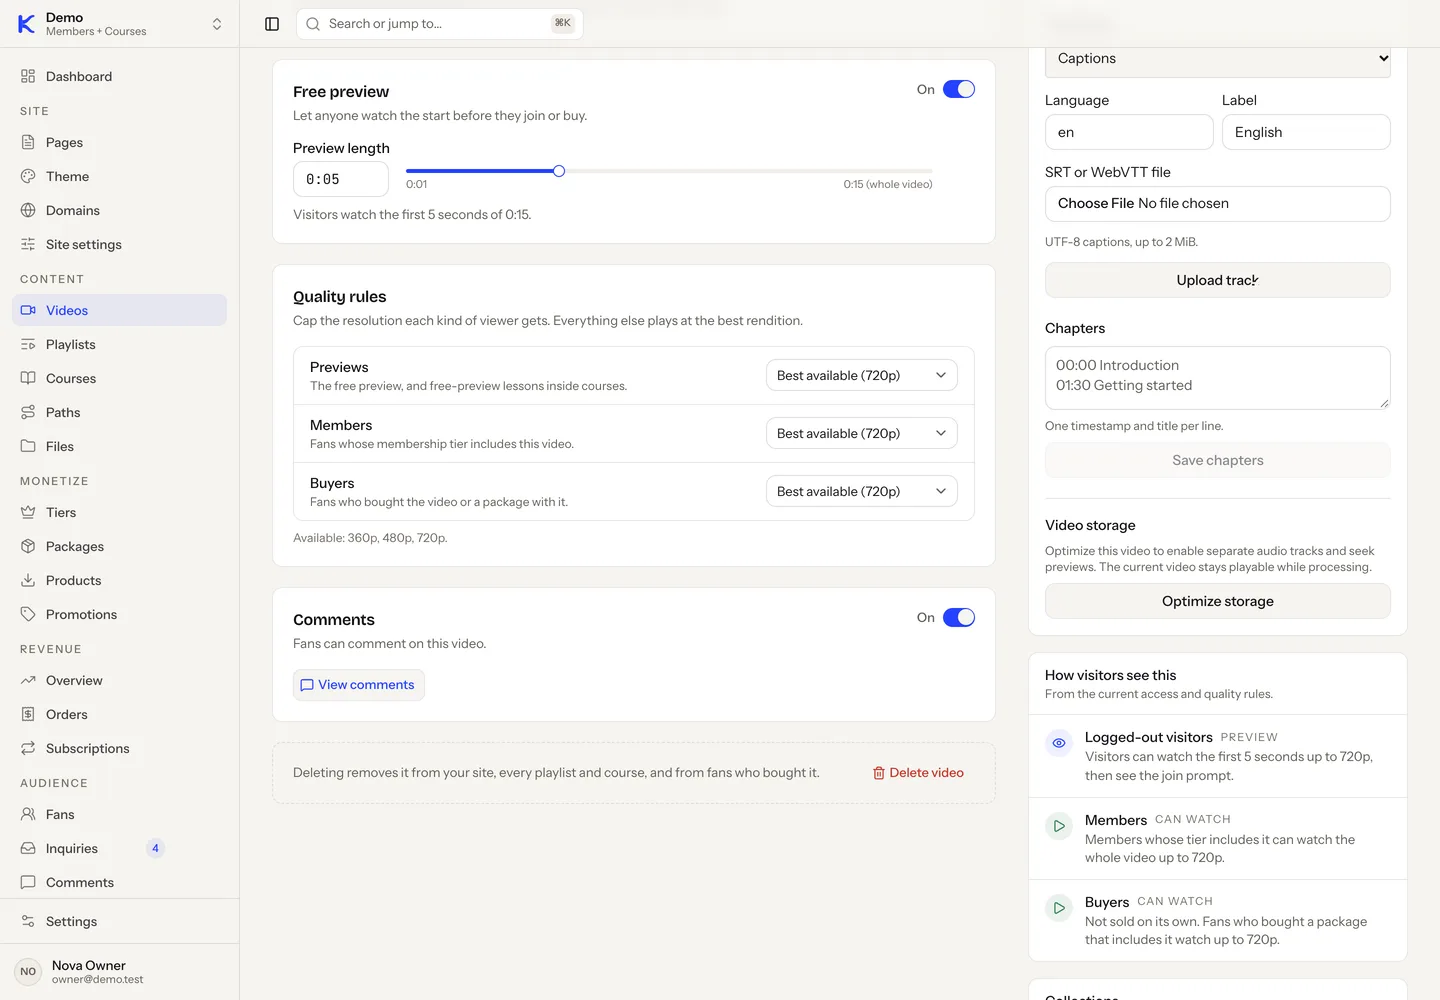The image size is (1440, 1000).
Task: Open the Buyers quality dropdown
Action: [x=862, y=491]
